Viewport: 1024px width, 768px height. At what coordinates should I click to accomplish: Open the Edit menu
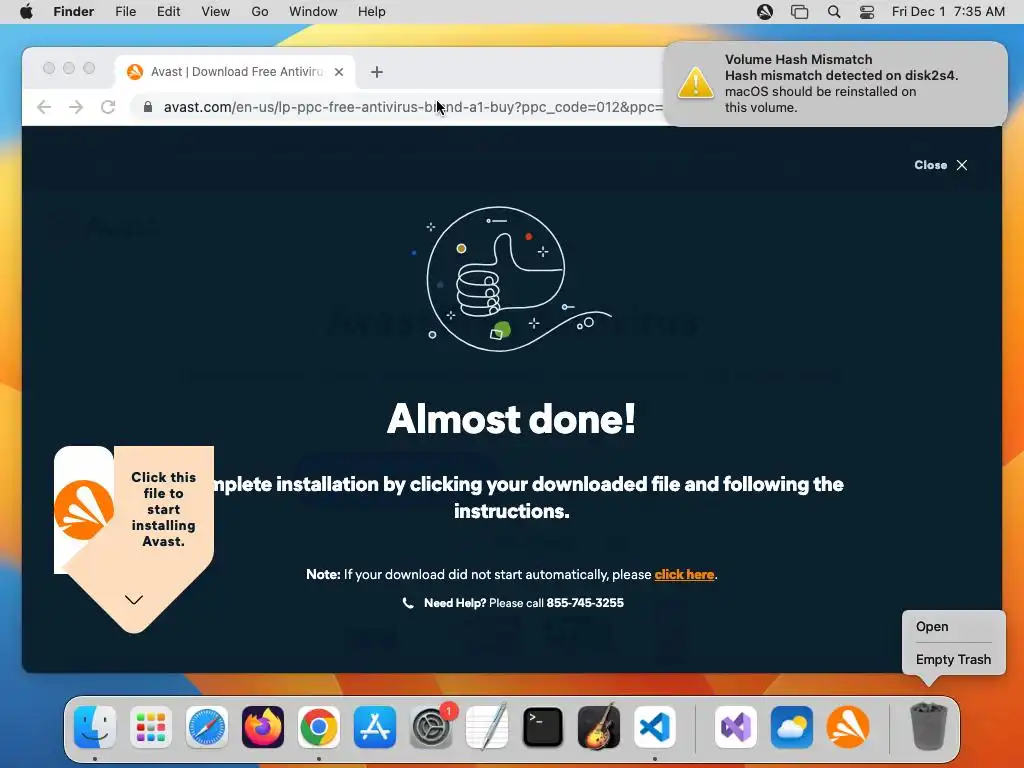point(168,12)
